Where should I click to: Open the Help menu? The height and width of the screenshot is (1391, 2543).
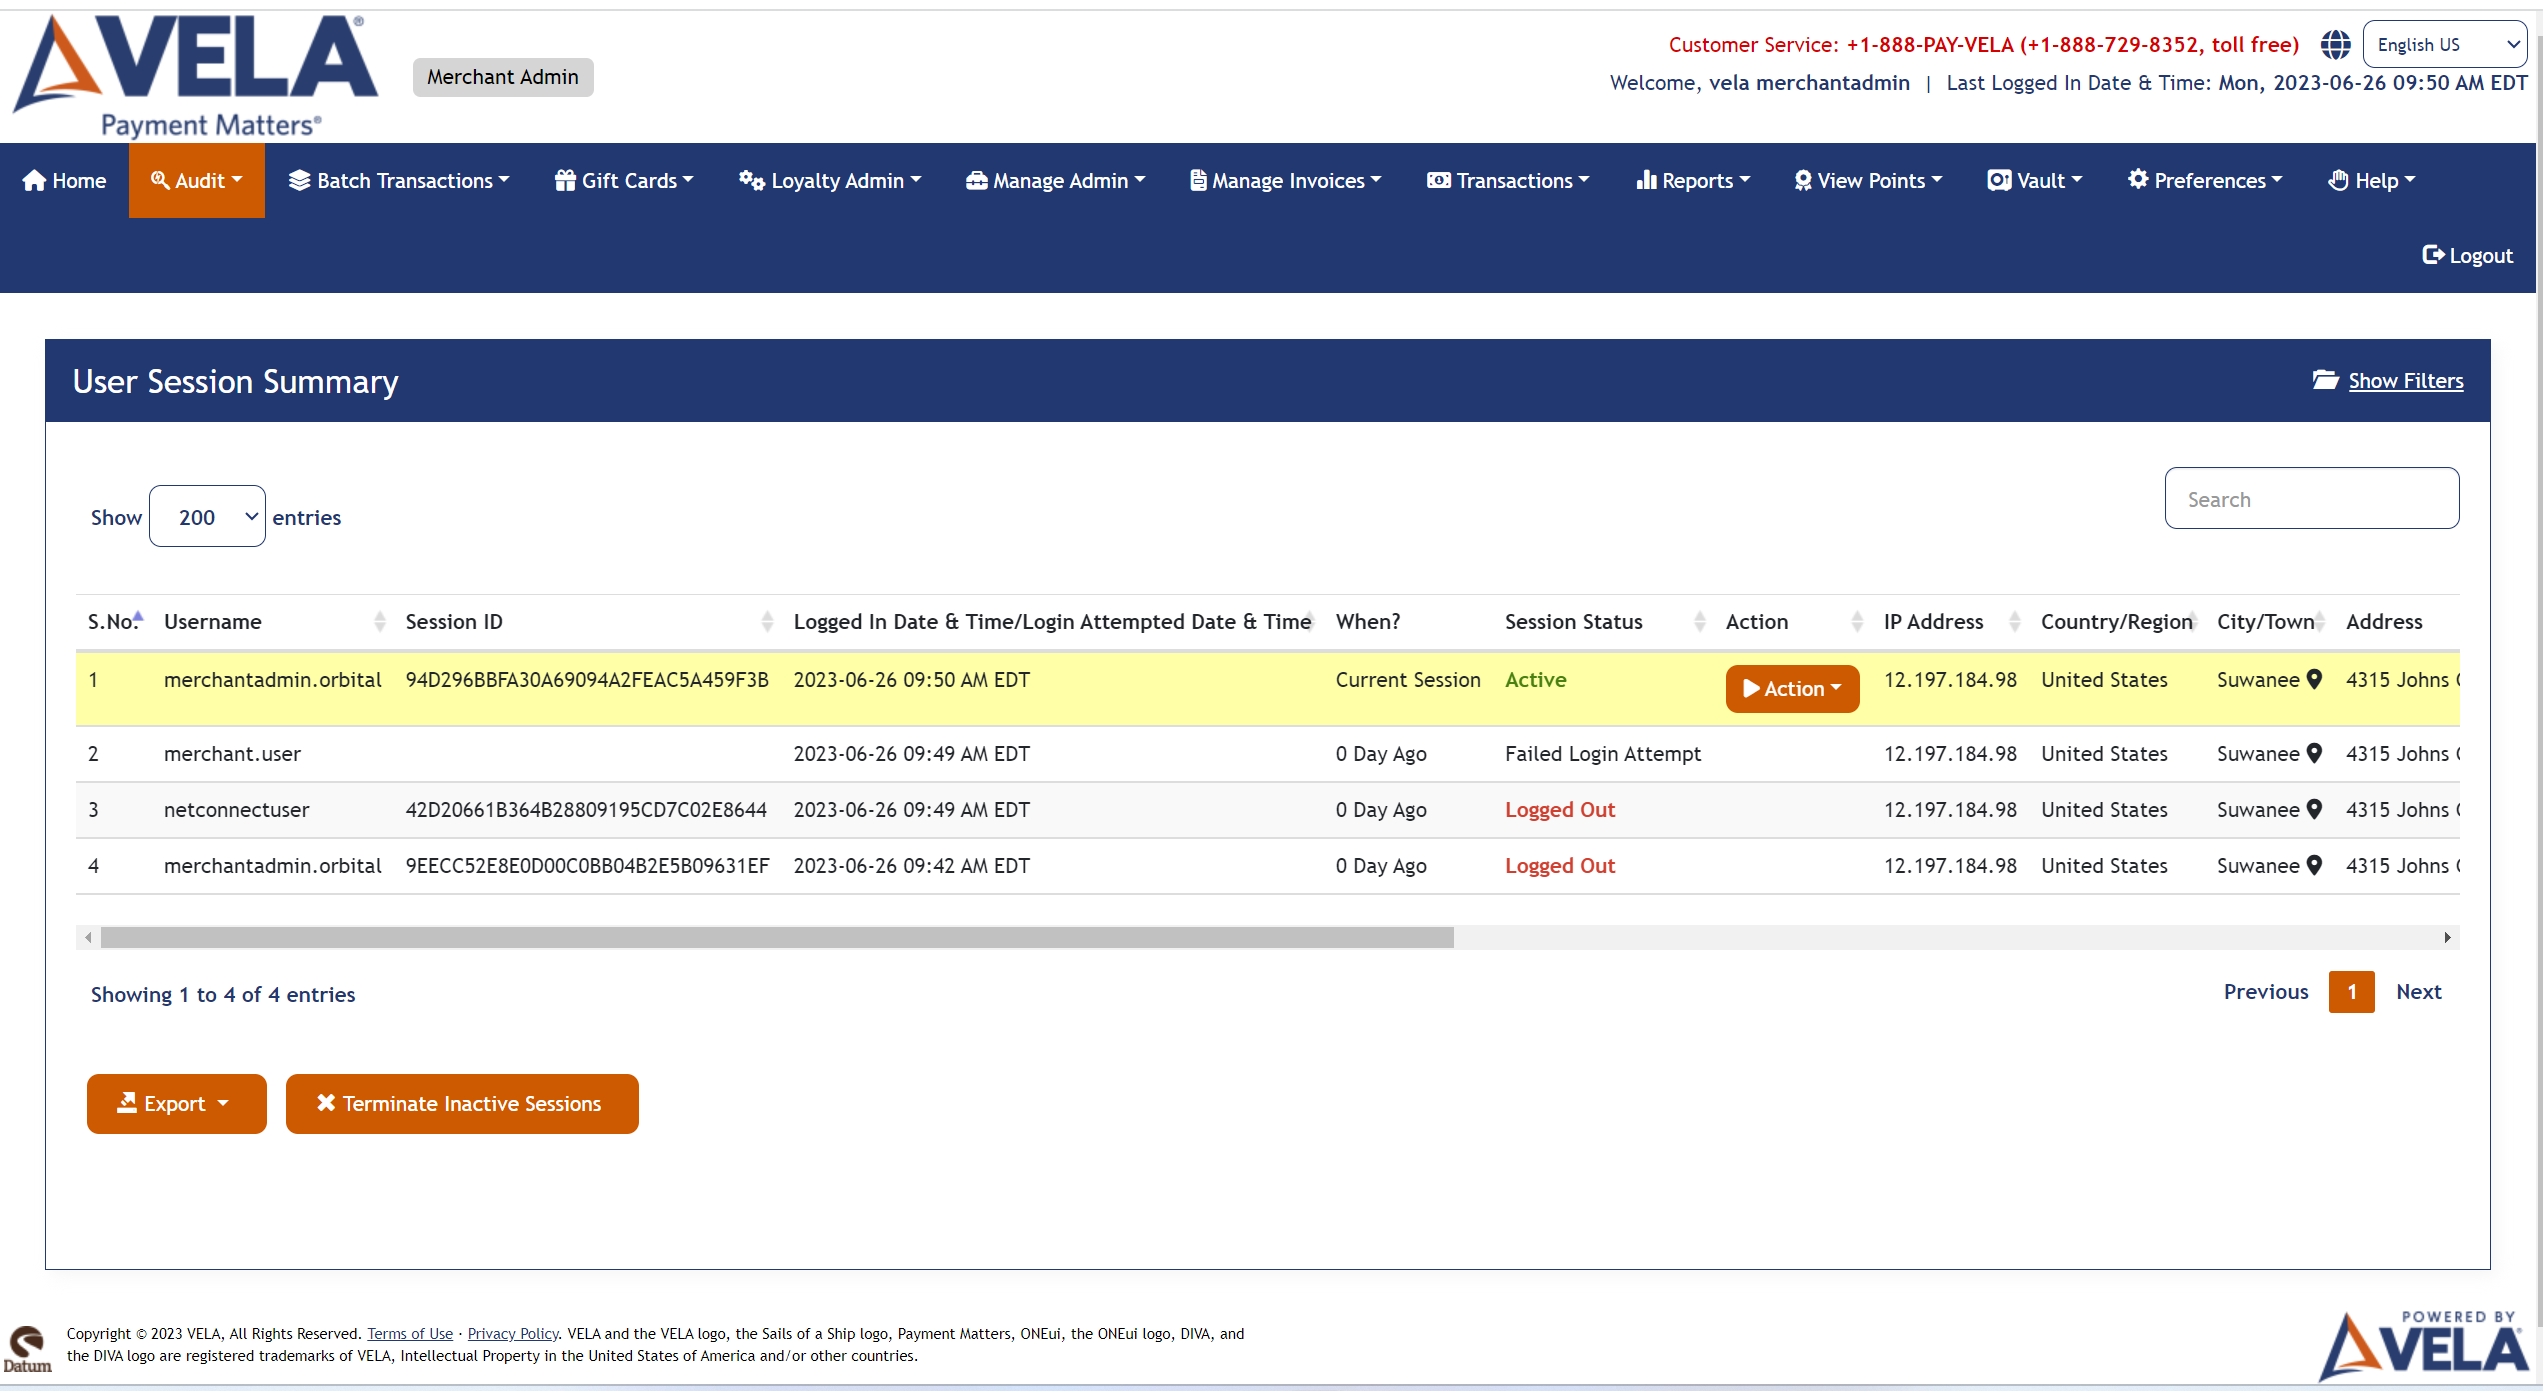pos(2372,180)
